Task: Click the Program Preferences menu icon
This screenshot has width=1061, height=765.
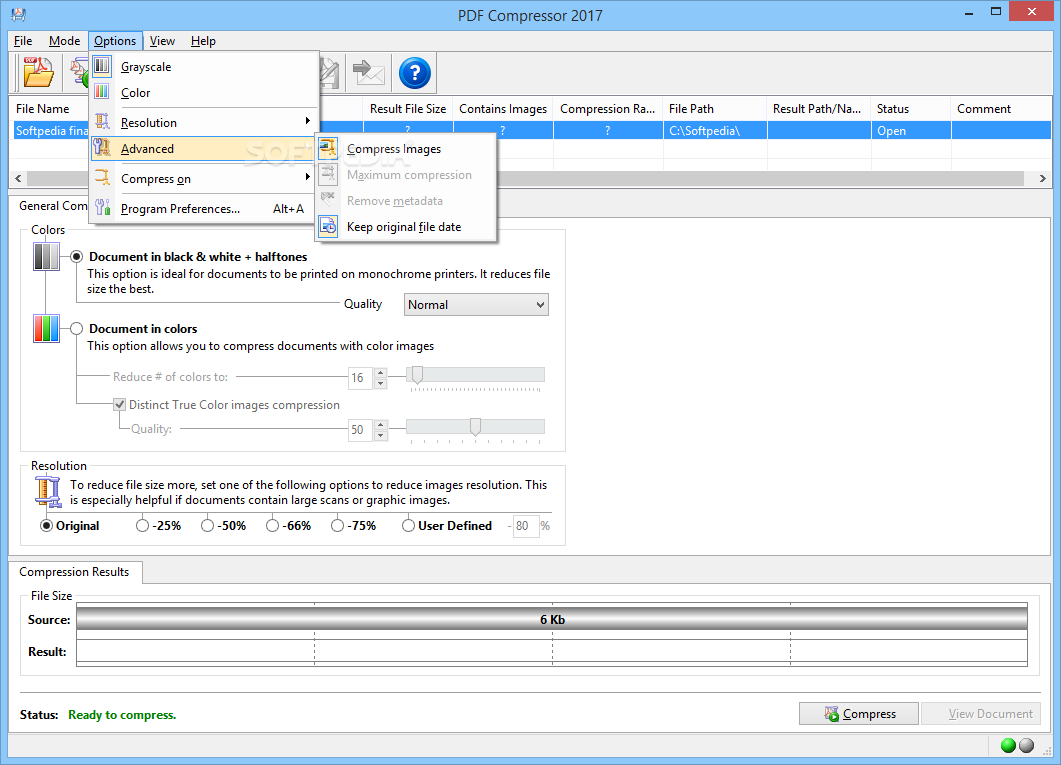Action: coord(101,208)
